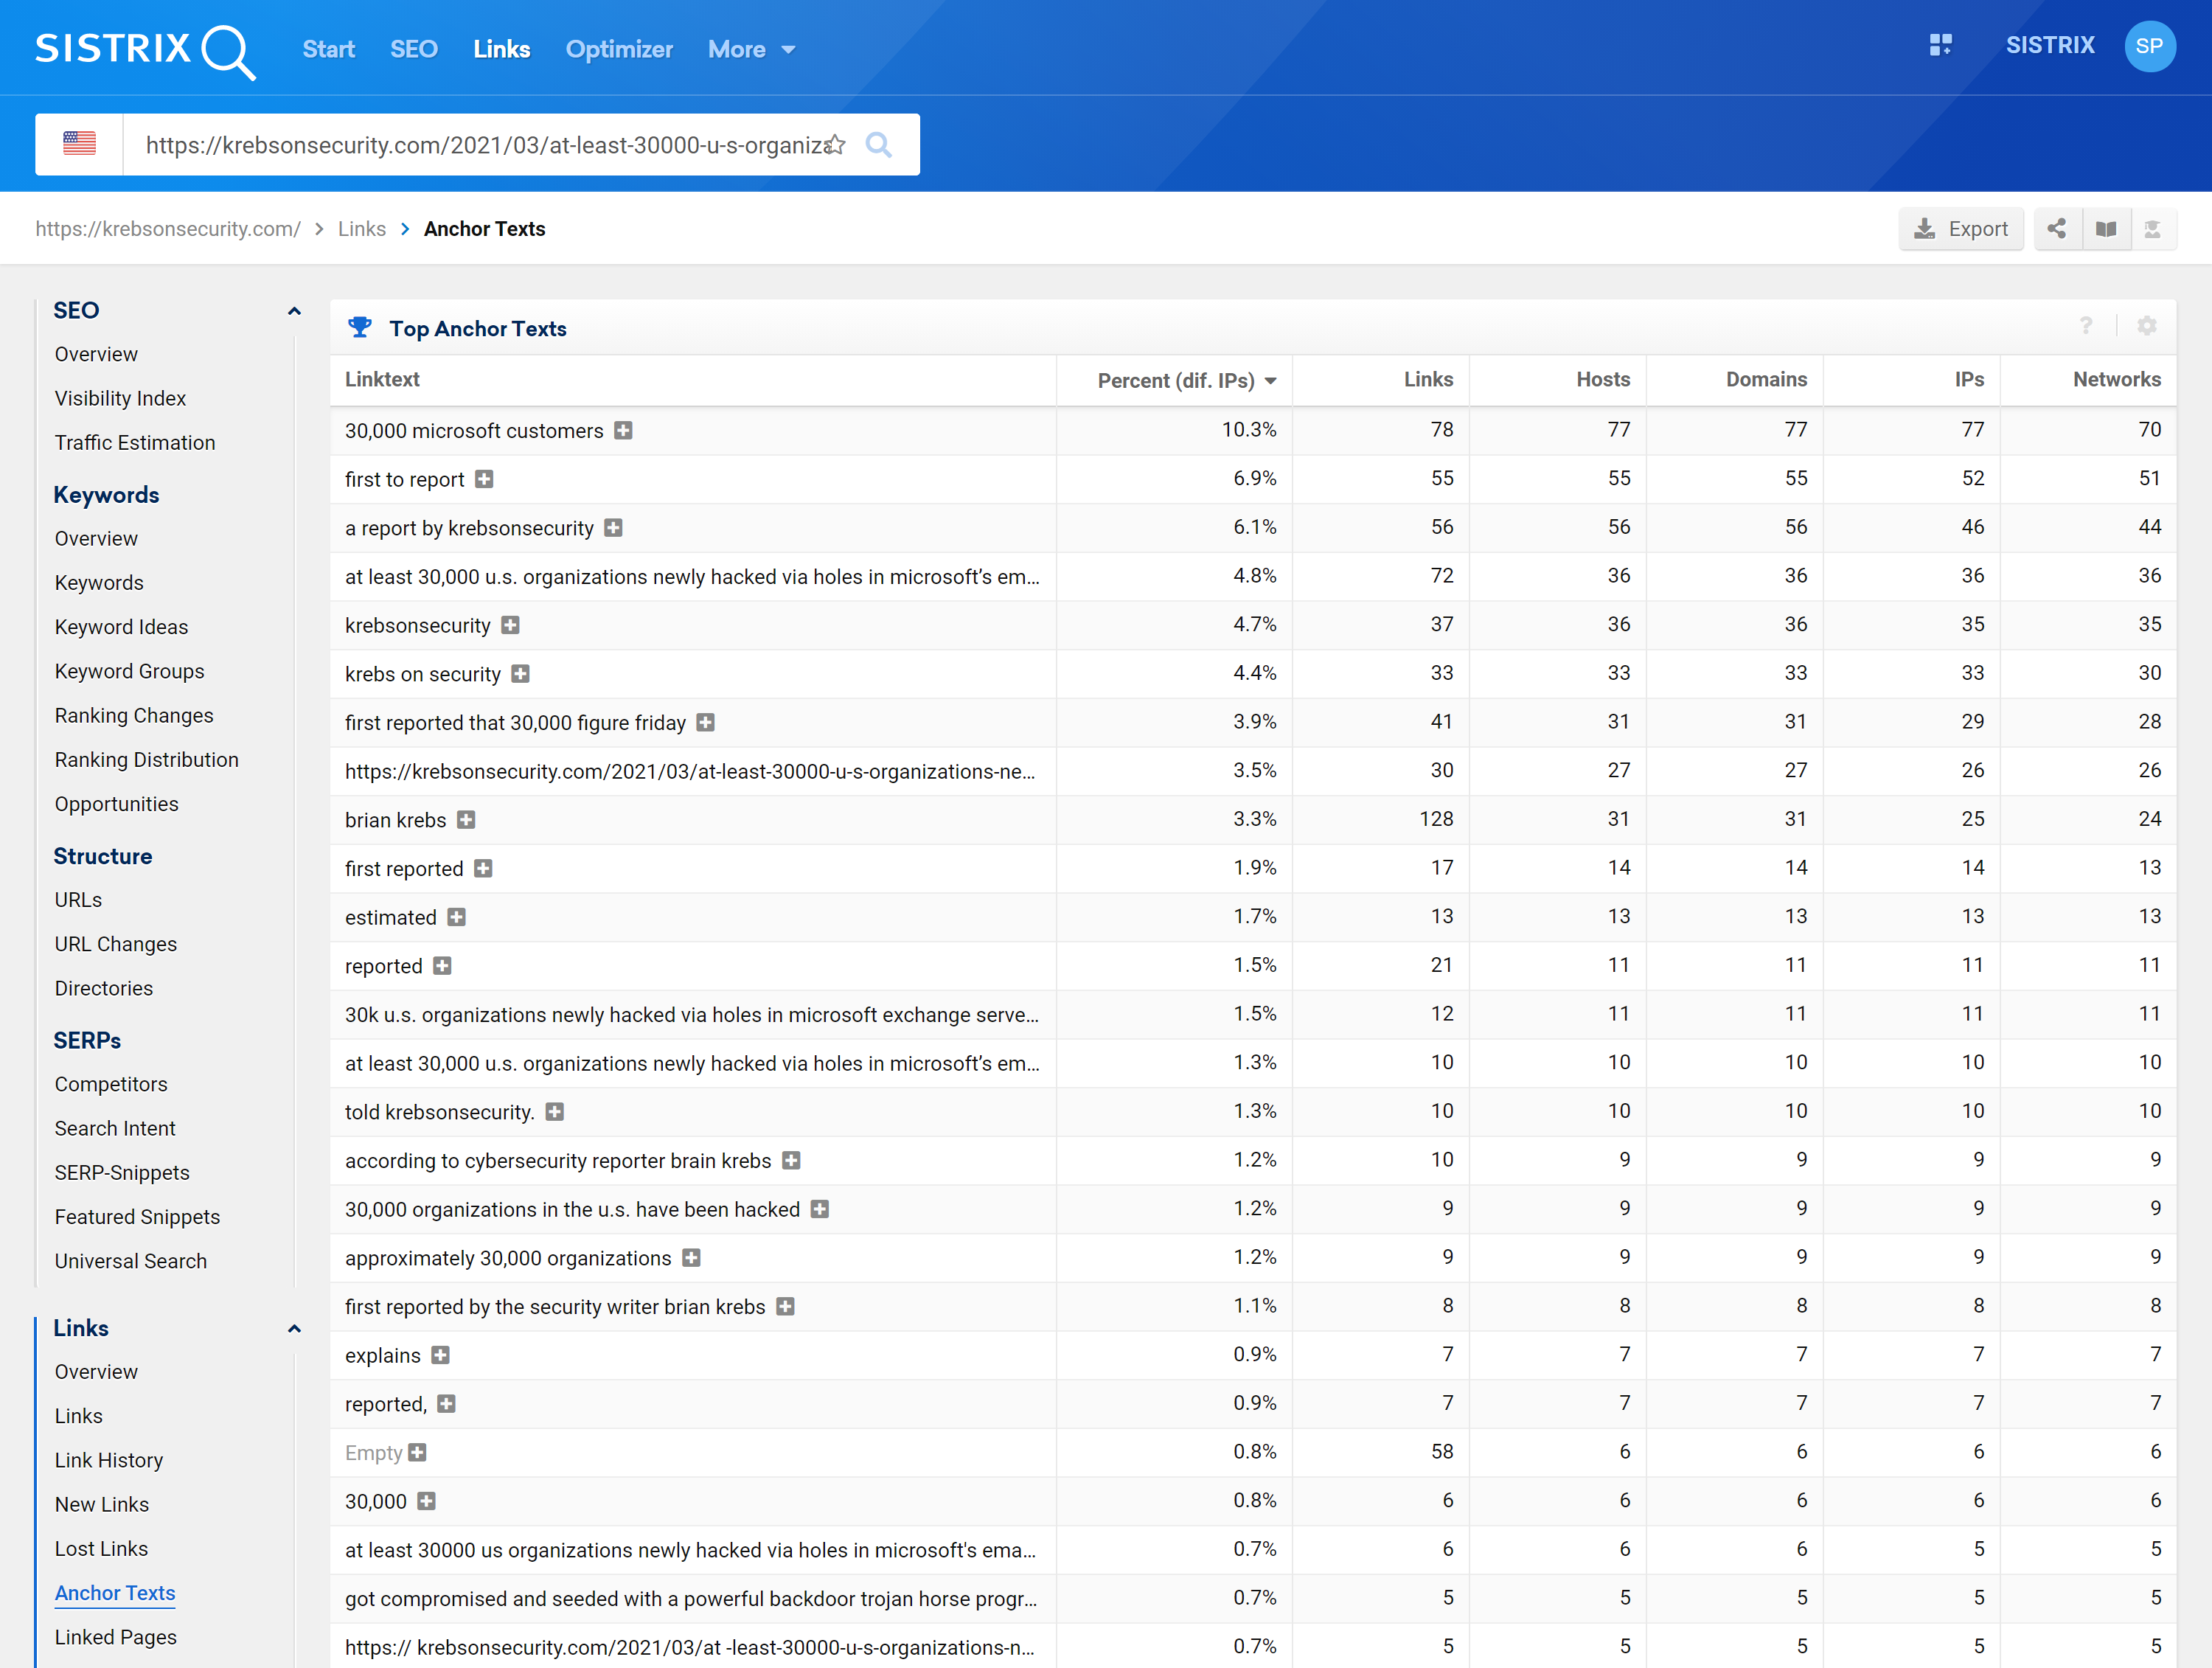Image resolution: width=2212 pixels, height=1668 pixels.
Task: Open the Optimizer tab
Action: pos(619,49)
